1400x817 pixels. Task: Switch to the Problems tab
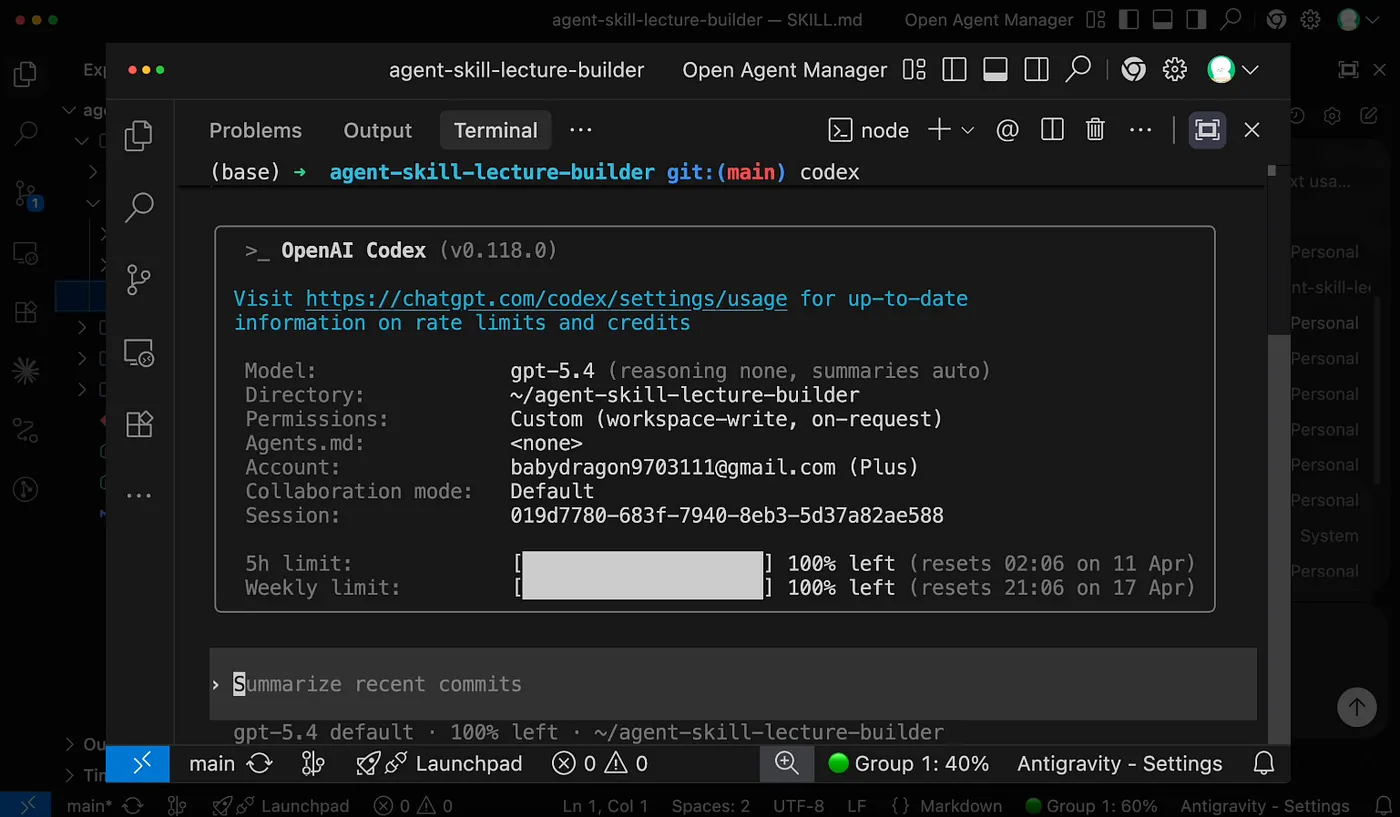[x=255, y=130]
